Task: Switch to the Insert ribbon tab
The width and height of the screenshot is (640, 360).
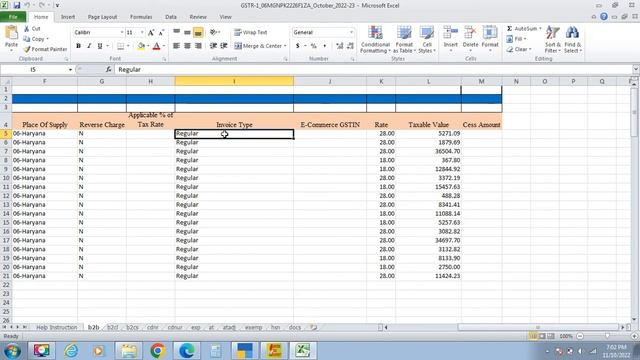Action: [68, 17]
